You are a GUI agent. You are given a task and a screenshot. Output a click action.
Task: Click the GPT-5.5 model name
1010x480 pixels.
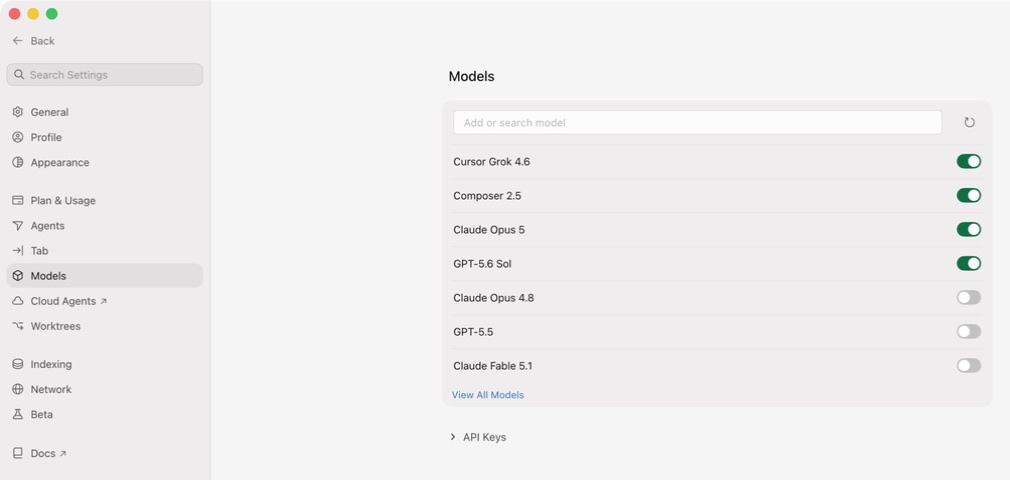click(x=473, y=332)
